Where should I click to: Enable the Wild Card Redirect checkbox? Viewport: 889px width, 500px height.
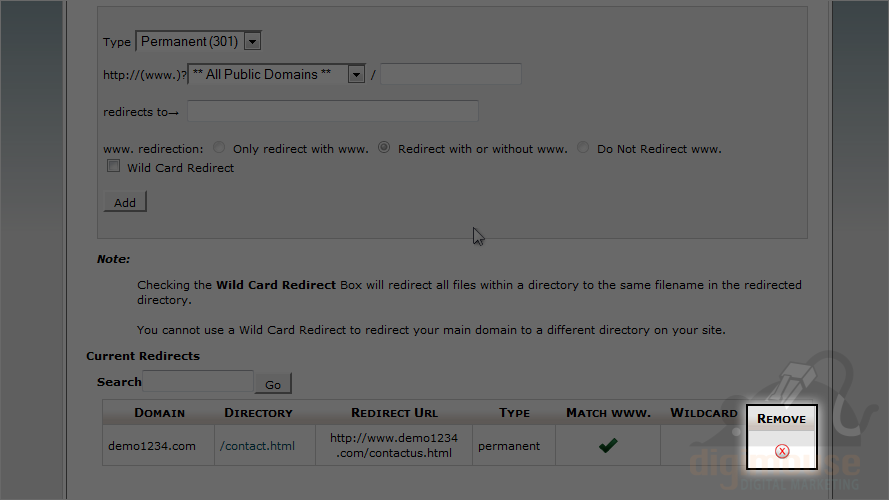pos(114,167)
